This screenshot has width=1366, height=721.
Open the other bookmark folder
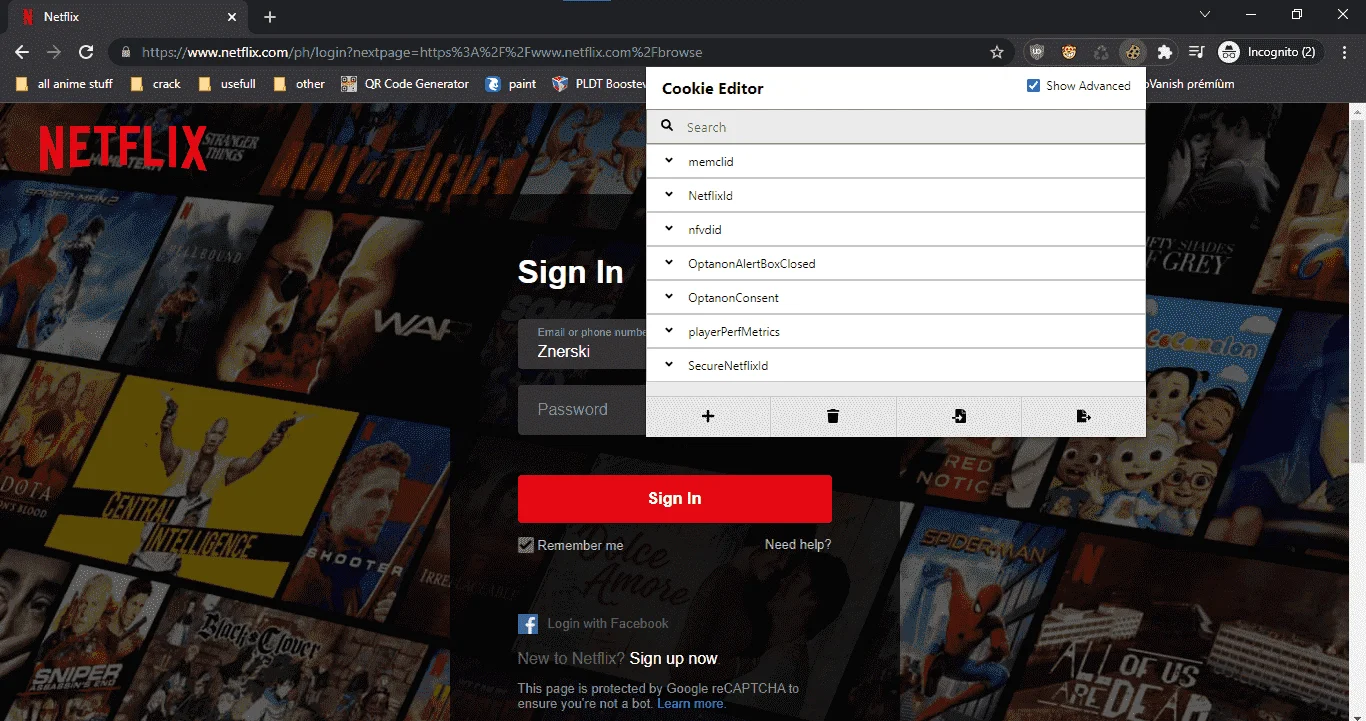click(299, 84)
